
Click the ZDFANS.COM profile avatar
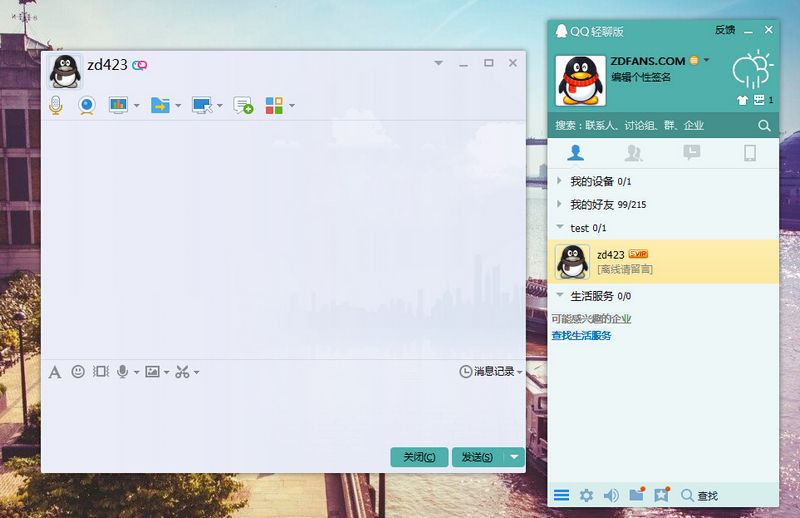[580, 81]
